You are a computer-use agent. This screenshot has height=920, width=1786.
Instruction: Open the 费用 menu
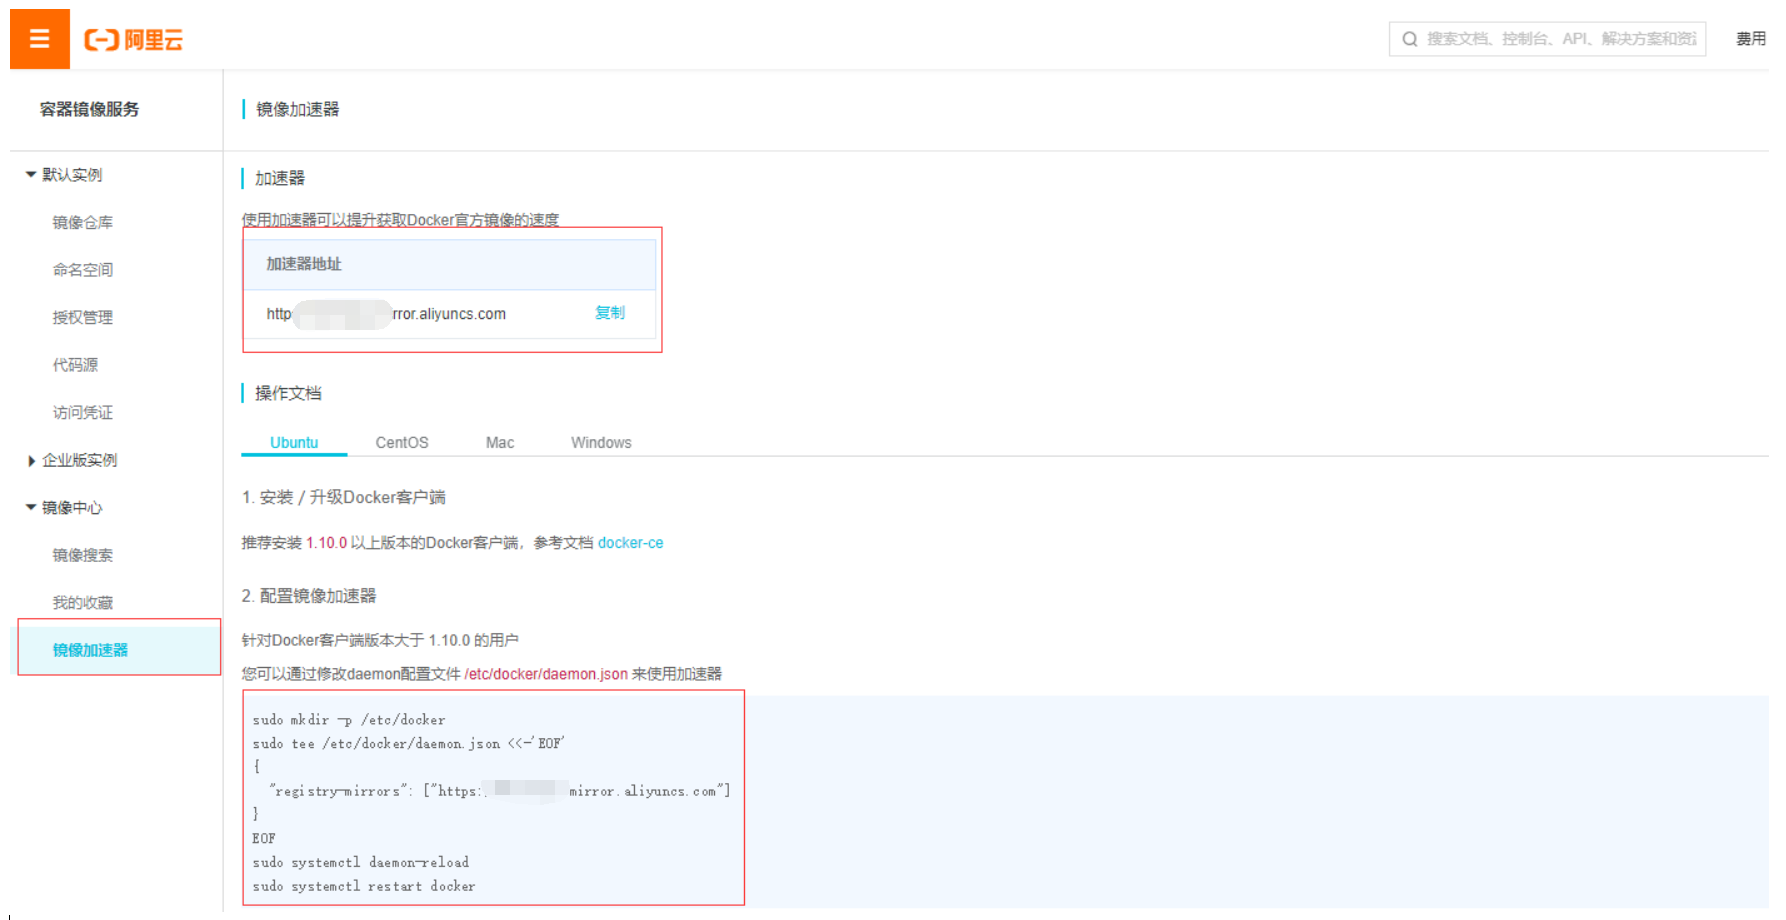click(x=1750, y=39)
